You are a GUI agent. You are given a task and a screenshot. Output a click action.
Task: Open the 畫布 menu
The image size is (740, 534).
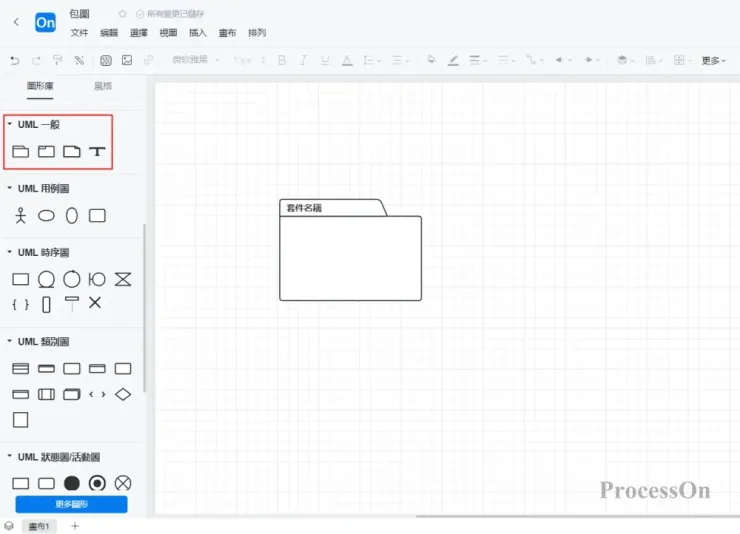pyautogui.click(x=227, y=33)
